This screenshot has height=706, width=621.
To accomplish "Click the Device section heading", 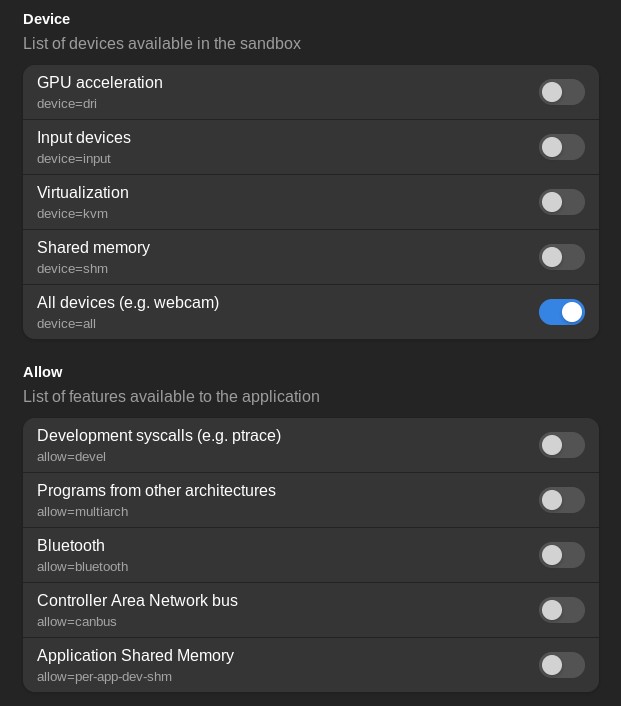I will pos(46,19).
